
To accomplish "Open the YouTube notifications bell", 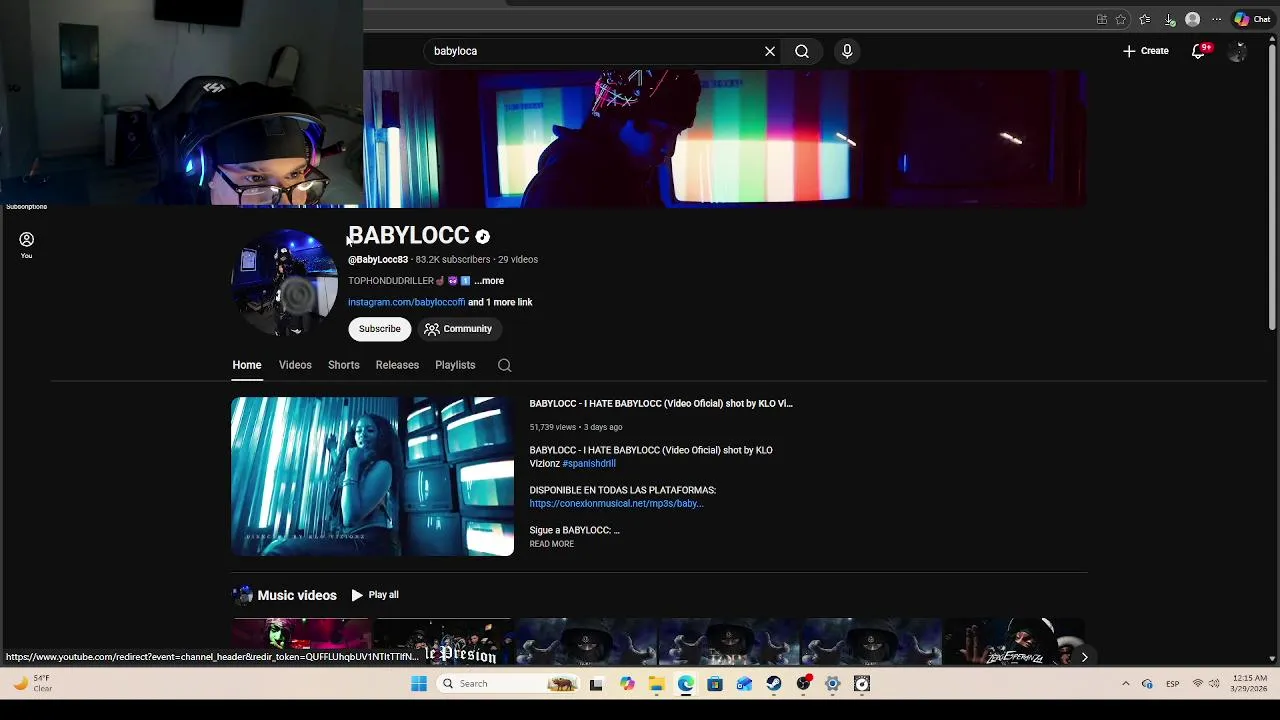I will pyautogui.click(x=1200, y=51).
